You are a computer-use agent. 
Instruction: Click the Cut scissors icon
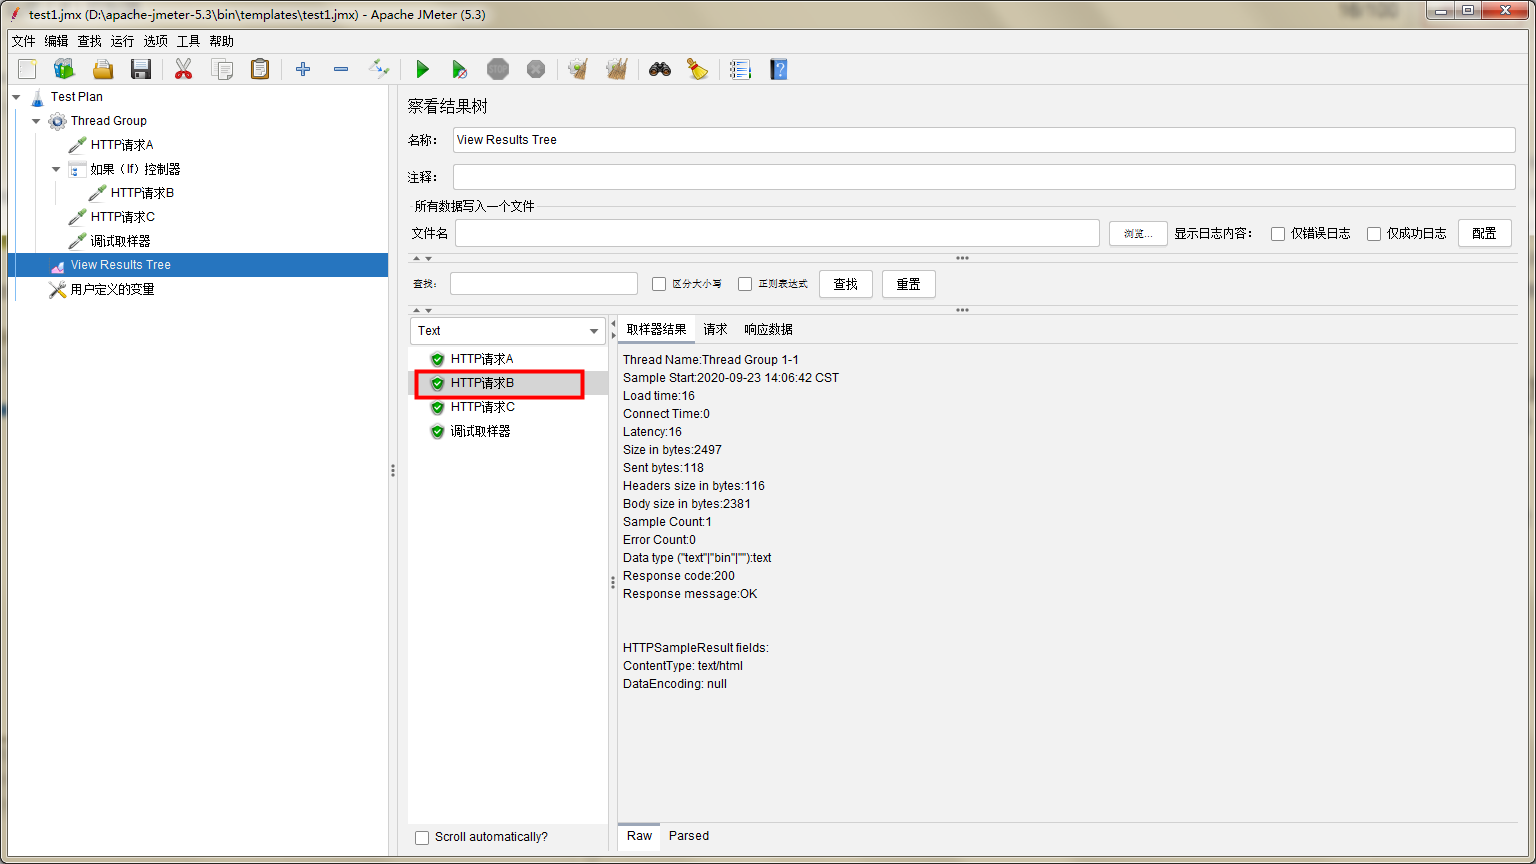pos(183,69)
